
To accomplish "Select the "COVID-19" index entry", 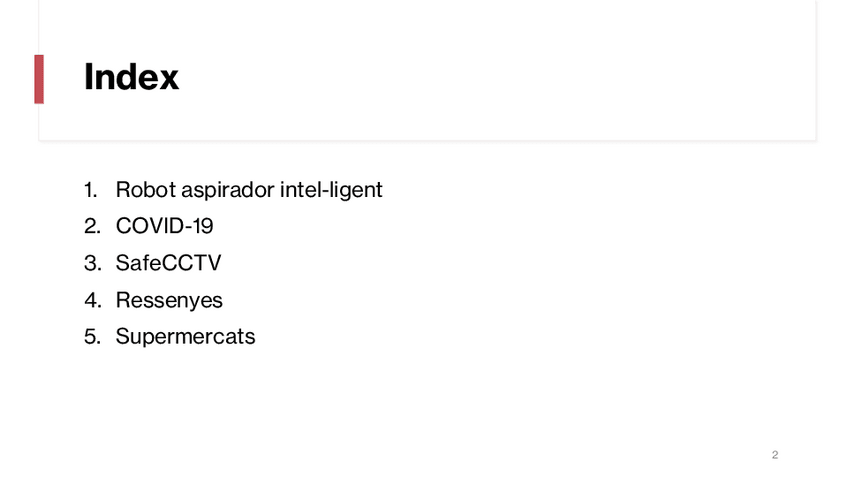I will point(164,226).
